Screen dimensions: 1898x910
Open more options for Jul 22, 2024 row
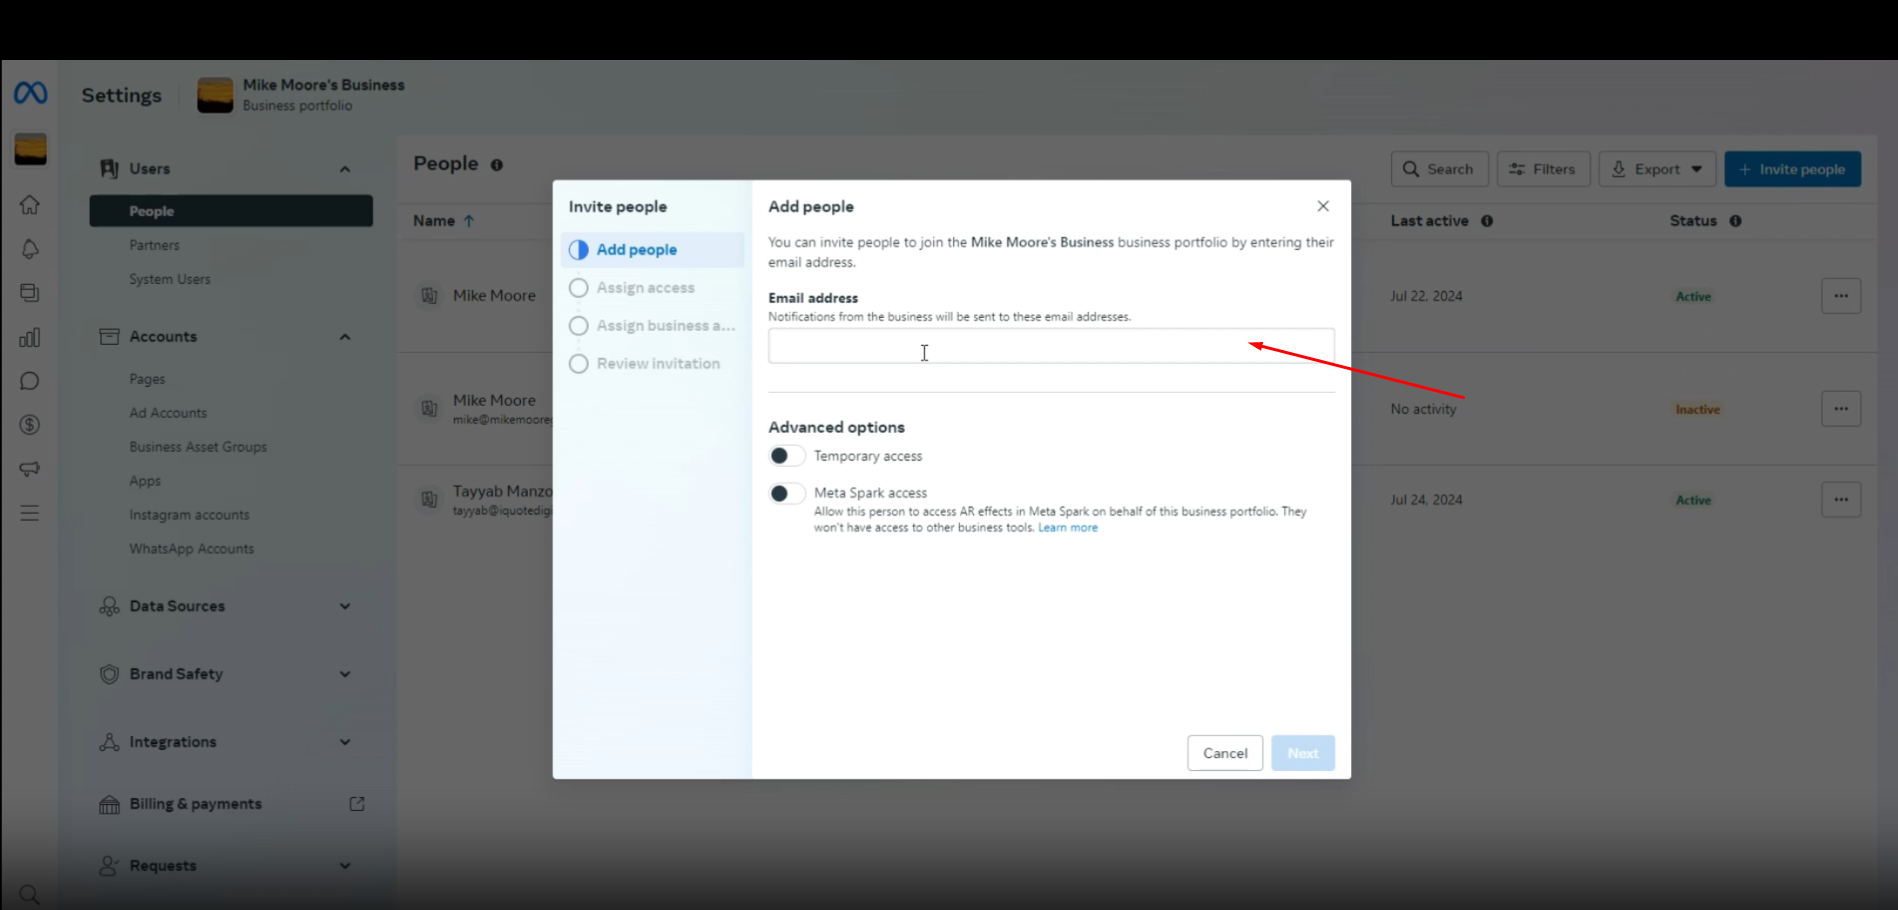click(x=1841, y=296)
